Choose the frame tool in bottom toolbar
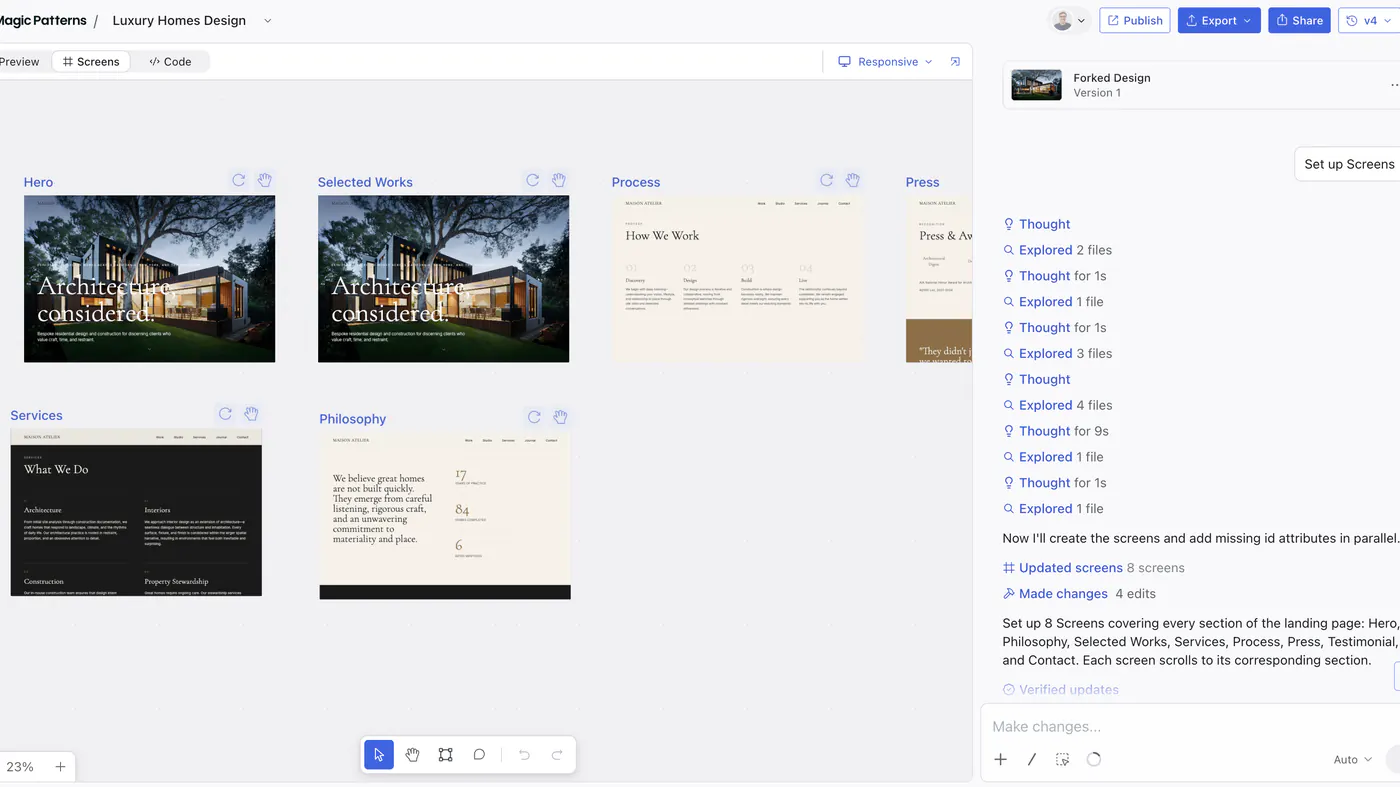The image size is (1400, 787). (446, 755)
